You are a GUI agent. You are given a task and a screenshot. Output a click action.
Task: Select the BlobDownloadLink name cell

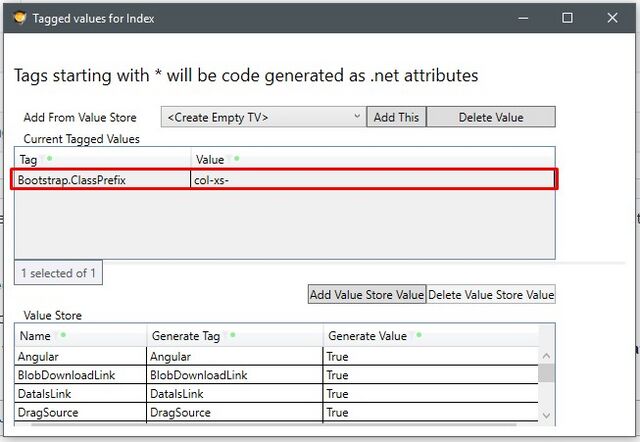click(80, 375)
